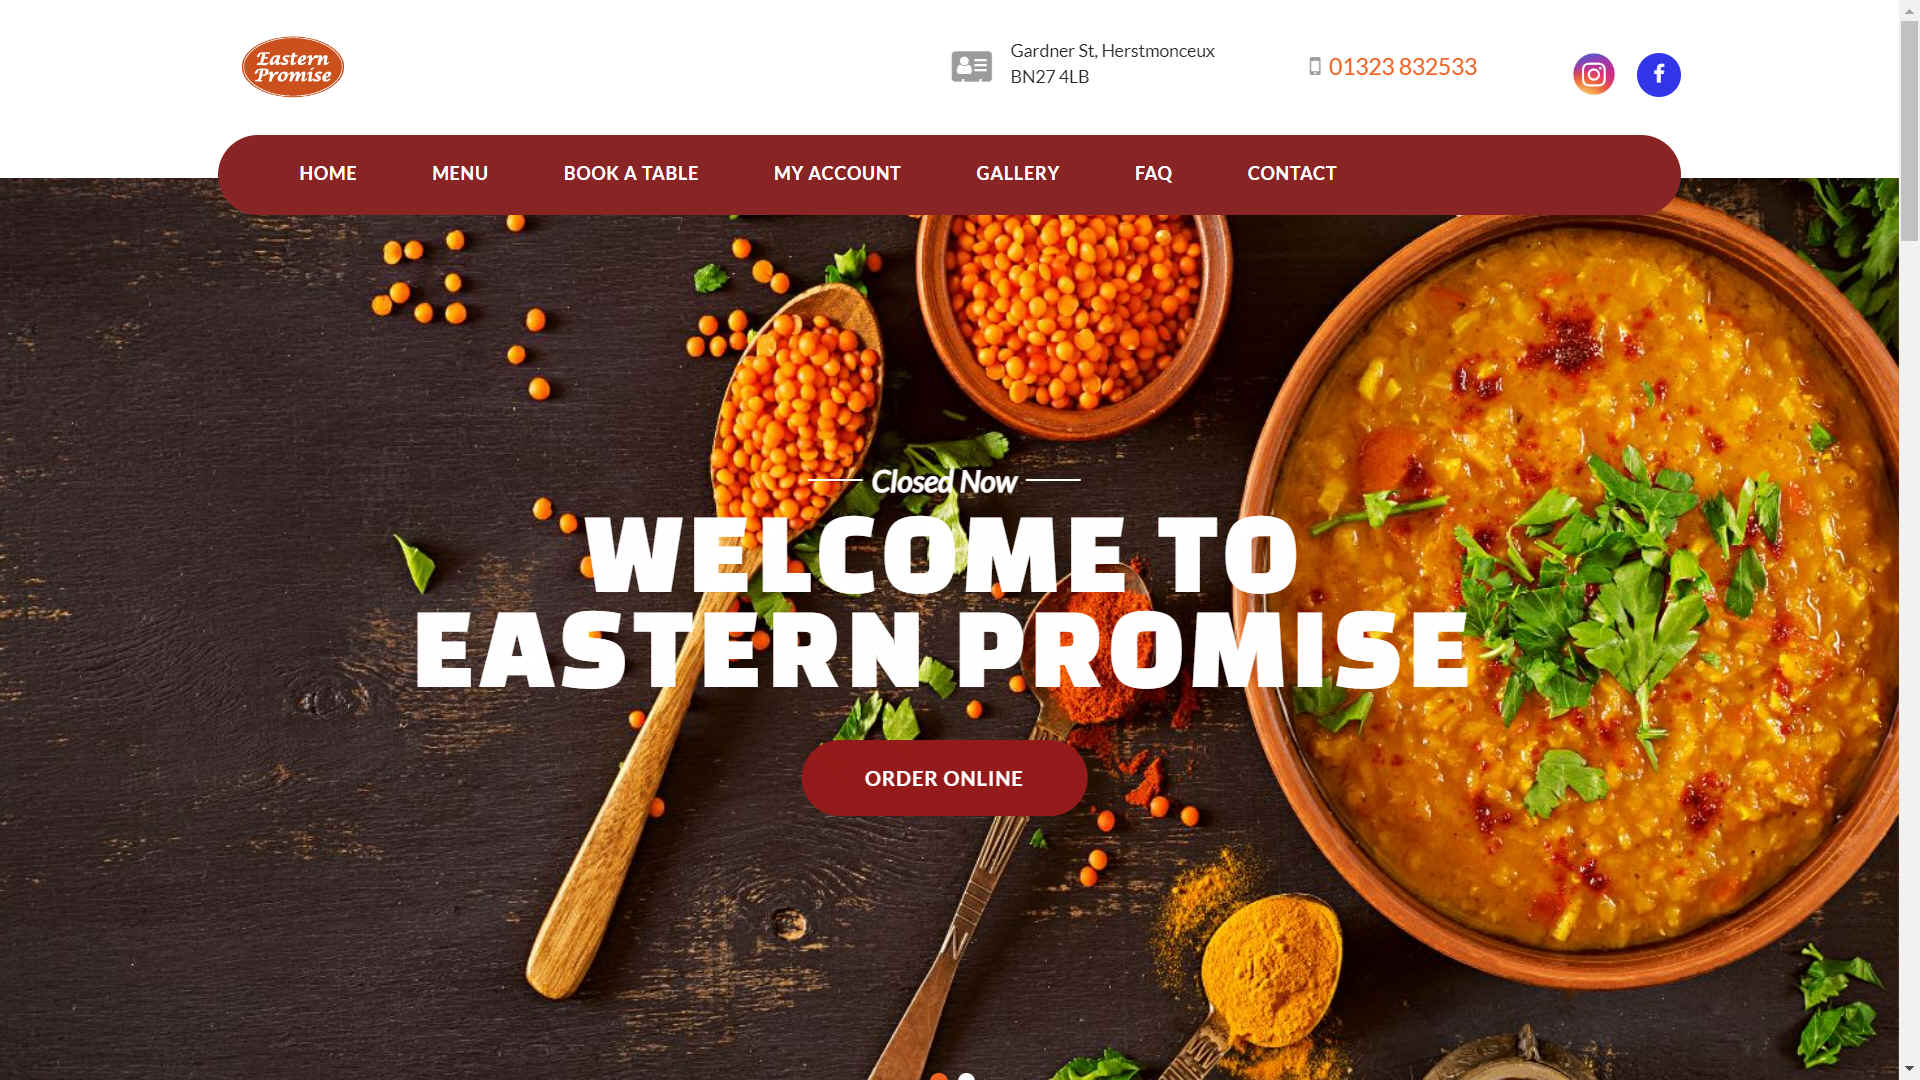The width and height of the screenshot is (1920, 1080).
Task: Click the address card icon
Action: 971,67
